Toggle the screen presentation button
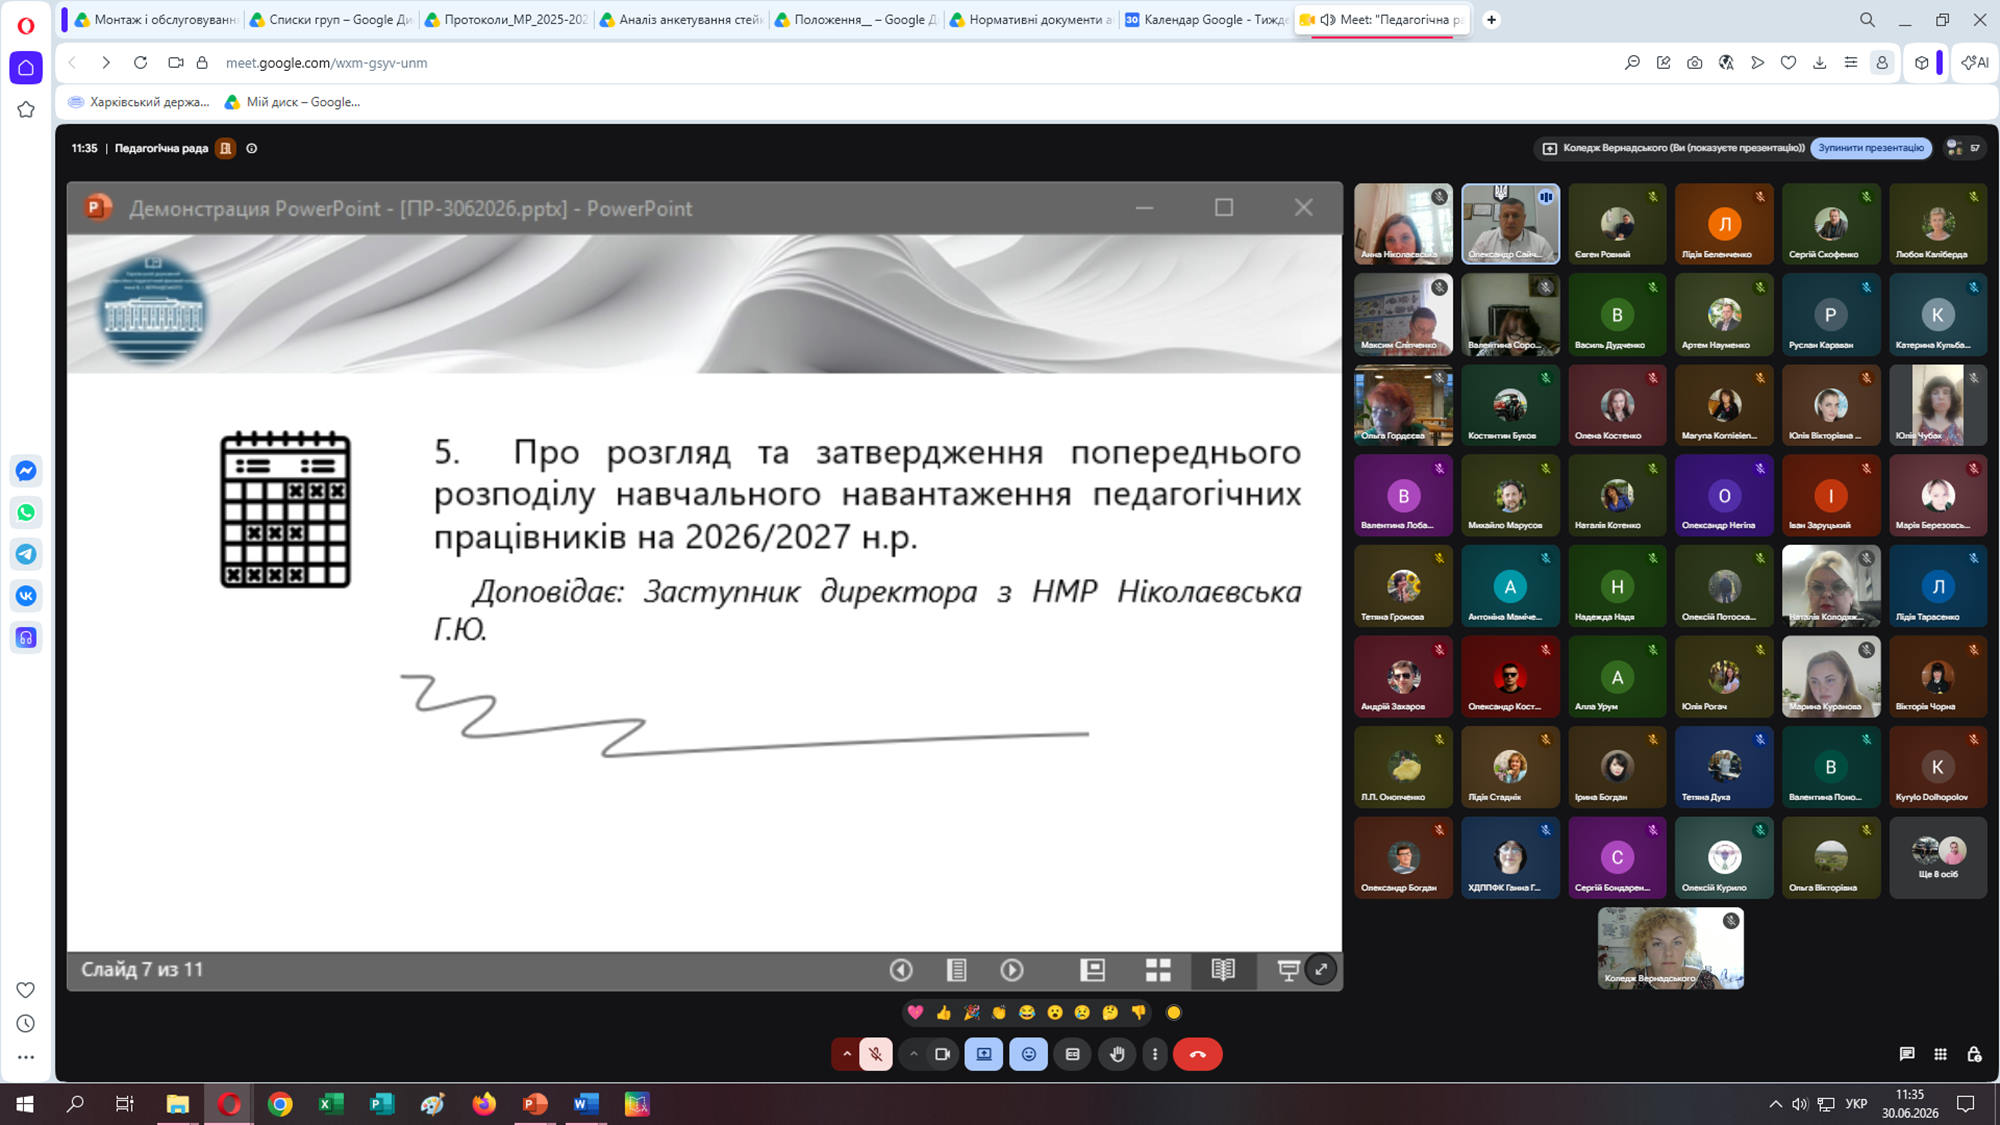Viewport: 2000px width, 1125px height. click(x=984, y=1054)
